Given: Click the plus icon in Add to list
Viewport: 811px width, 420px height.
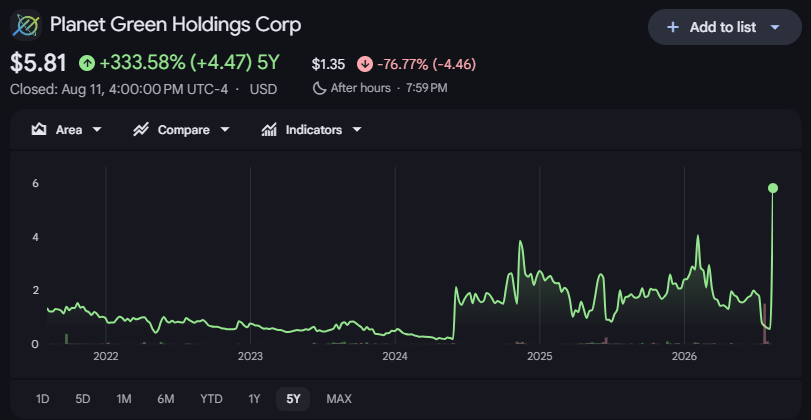Looking at the screenshot, I should tap(672, 27).
